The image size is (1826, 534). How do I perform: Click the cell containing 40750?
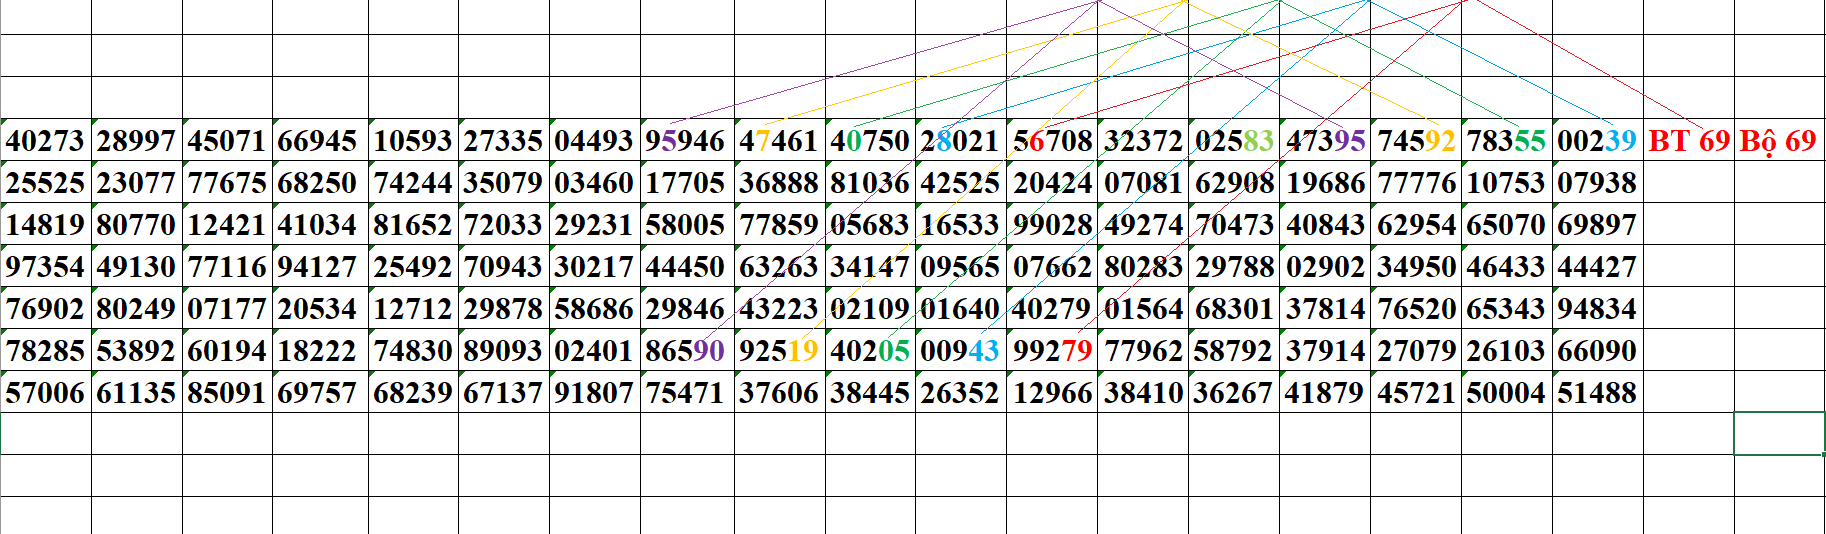870,141
